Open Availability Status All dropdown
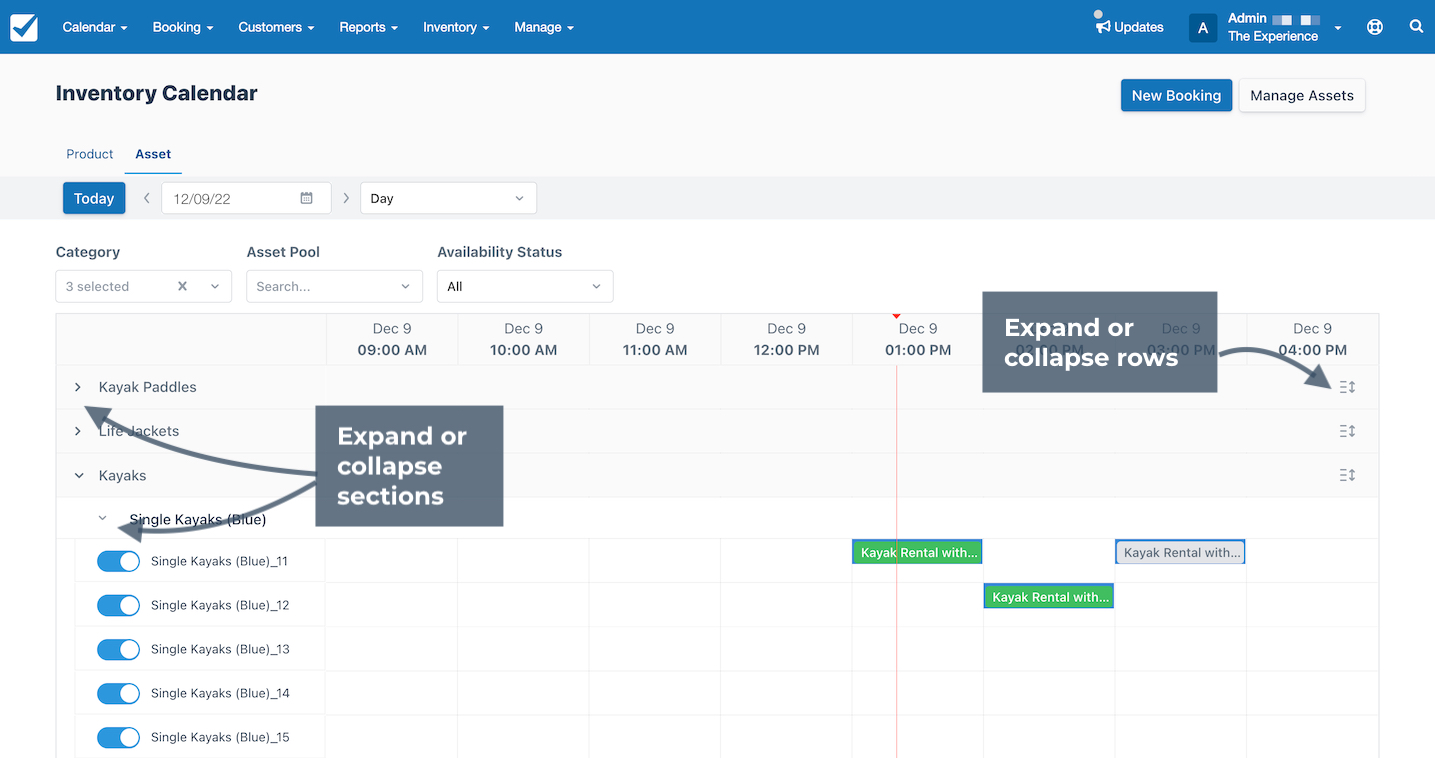1435x758 pixels. coord(525,286)
